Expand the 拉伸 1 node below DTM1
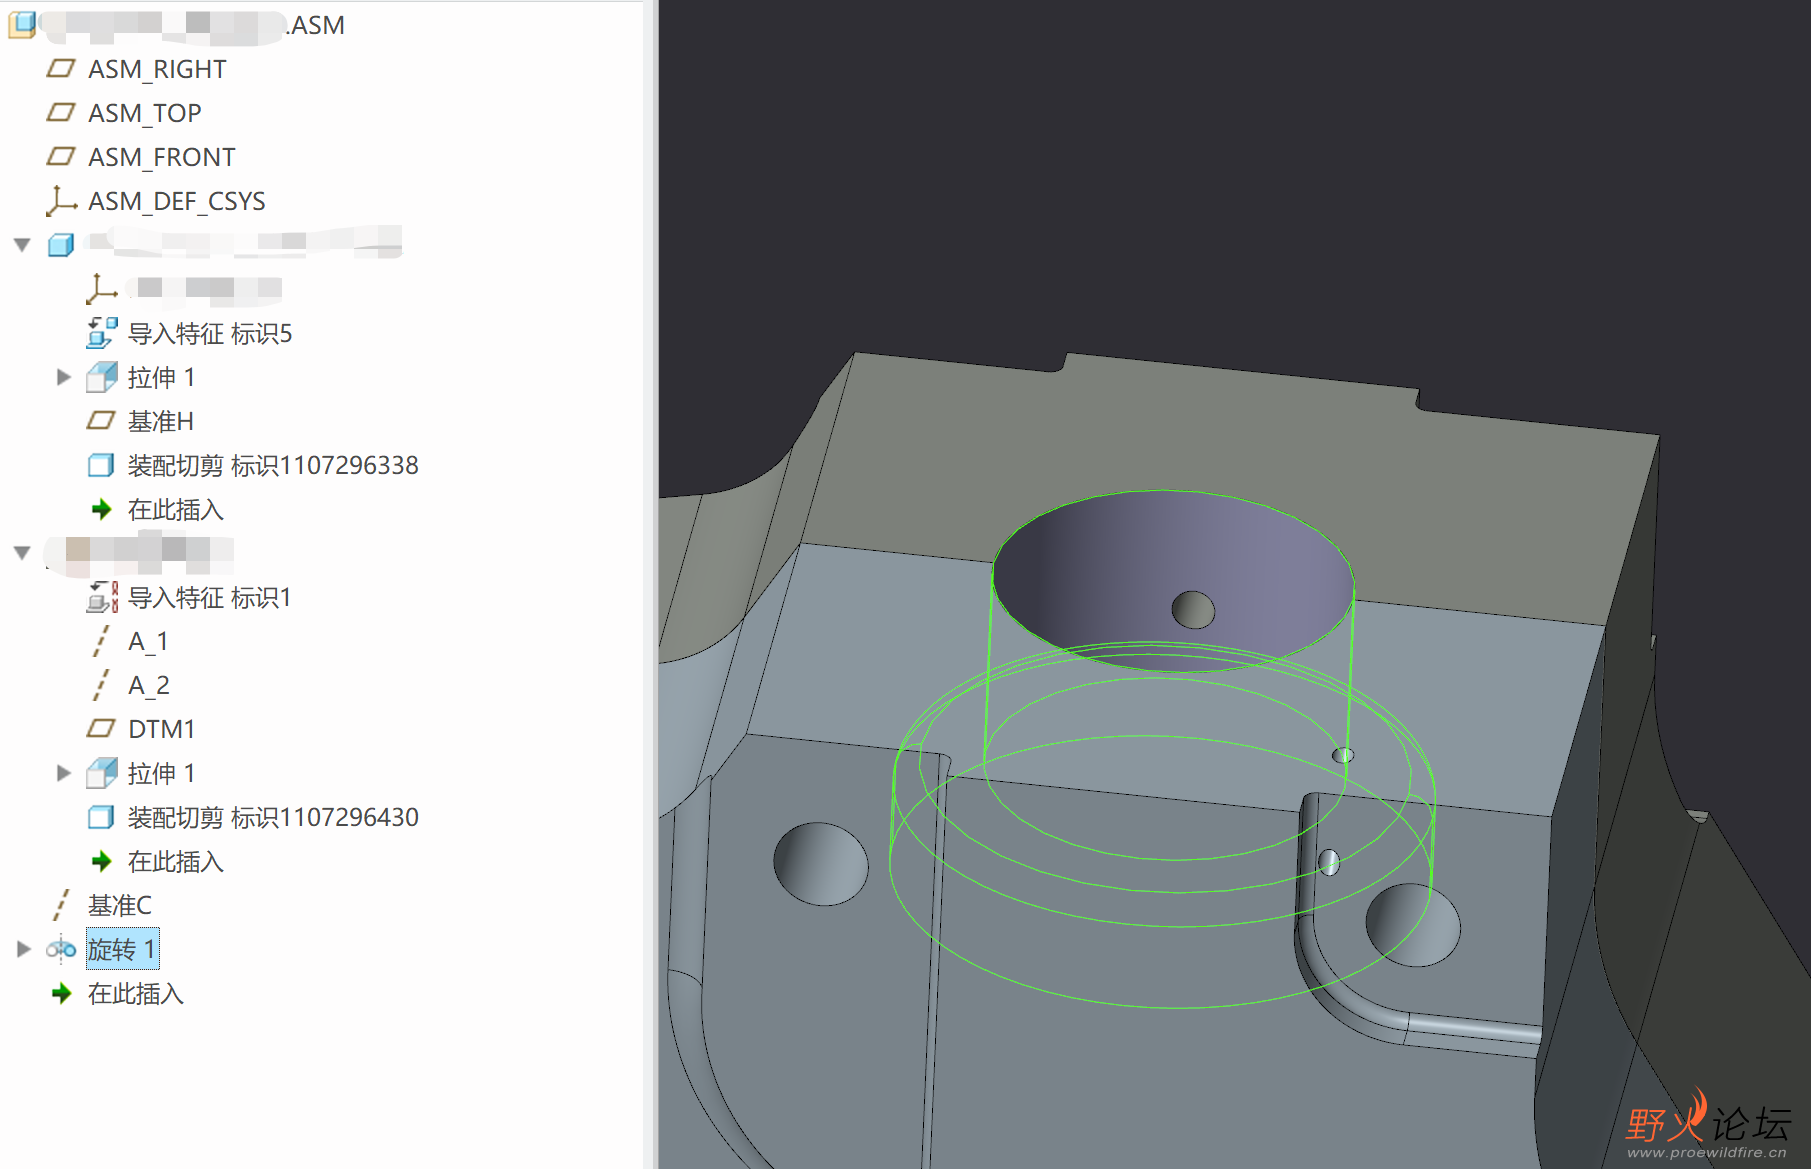1811x1169 pixels. click(x=63, y=773)
